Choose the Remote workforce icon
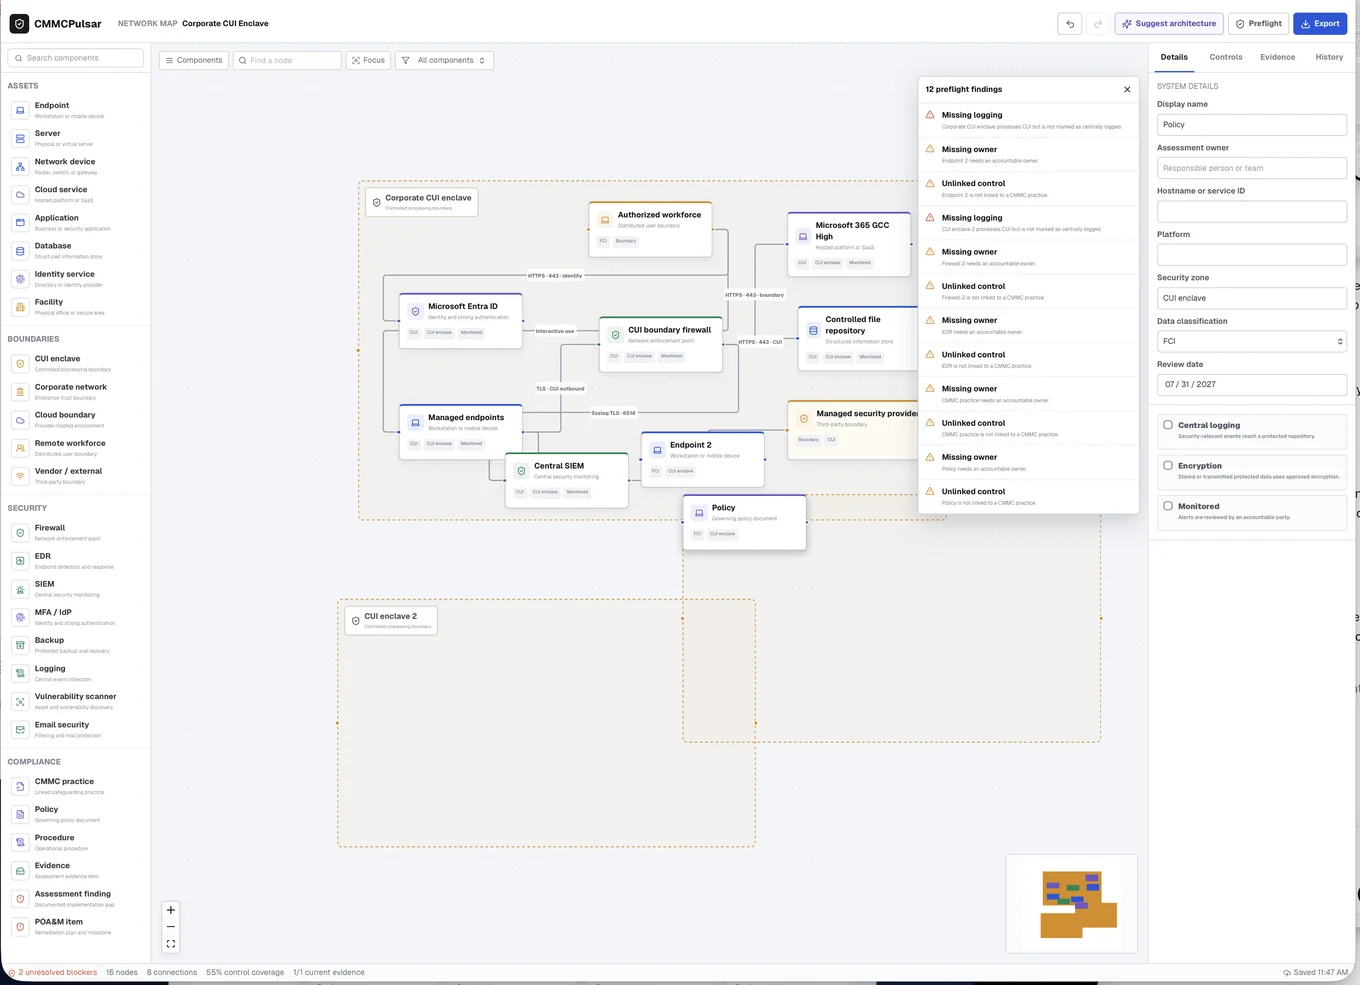This screenshot has width=1360, height=985. pos(20,448)
